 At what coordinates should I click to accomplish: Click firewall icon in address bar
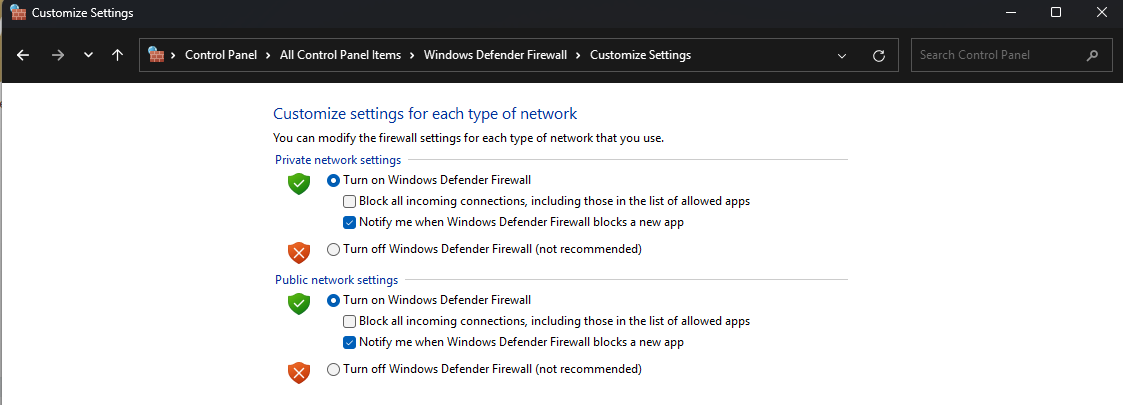coord(157,55)
